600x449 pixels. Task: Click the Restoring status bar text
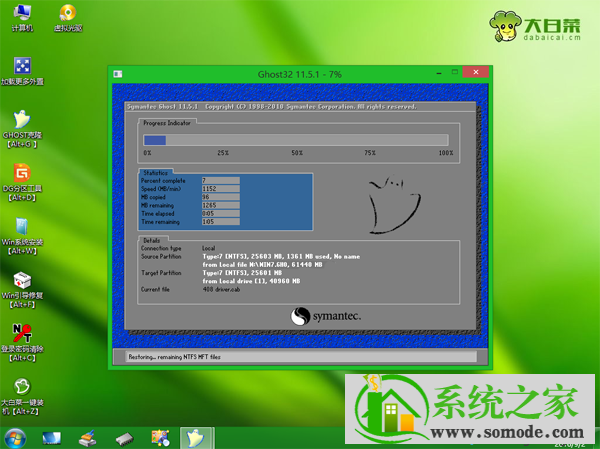[174, 357]
